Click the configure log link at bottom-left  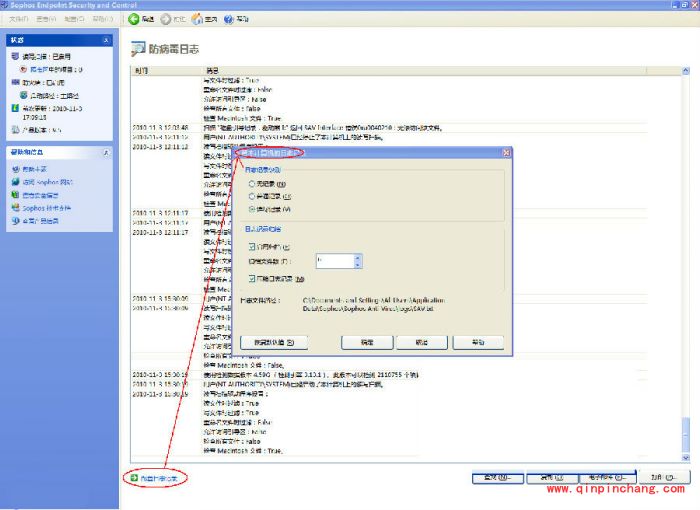(x=156, y=479)
